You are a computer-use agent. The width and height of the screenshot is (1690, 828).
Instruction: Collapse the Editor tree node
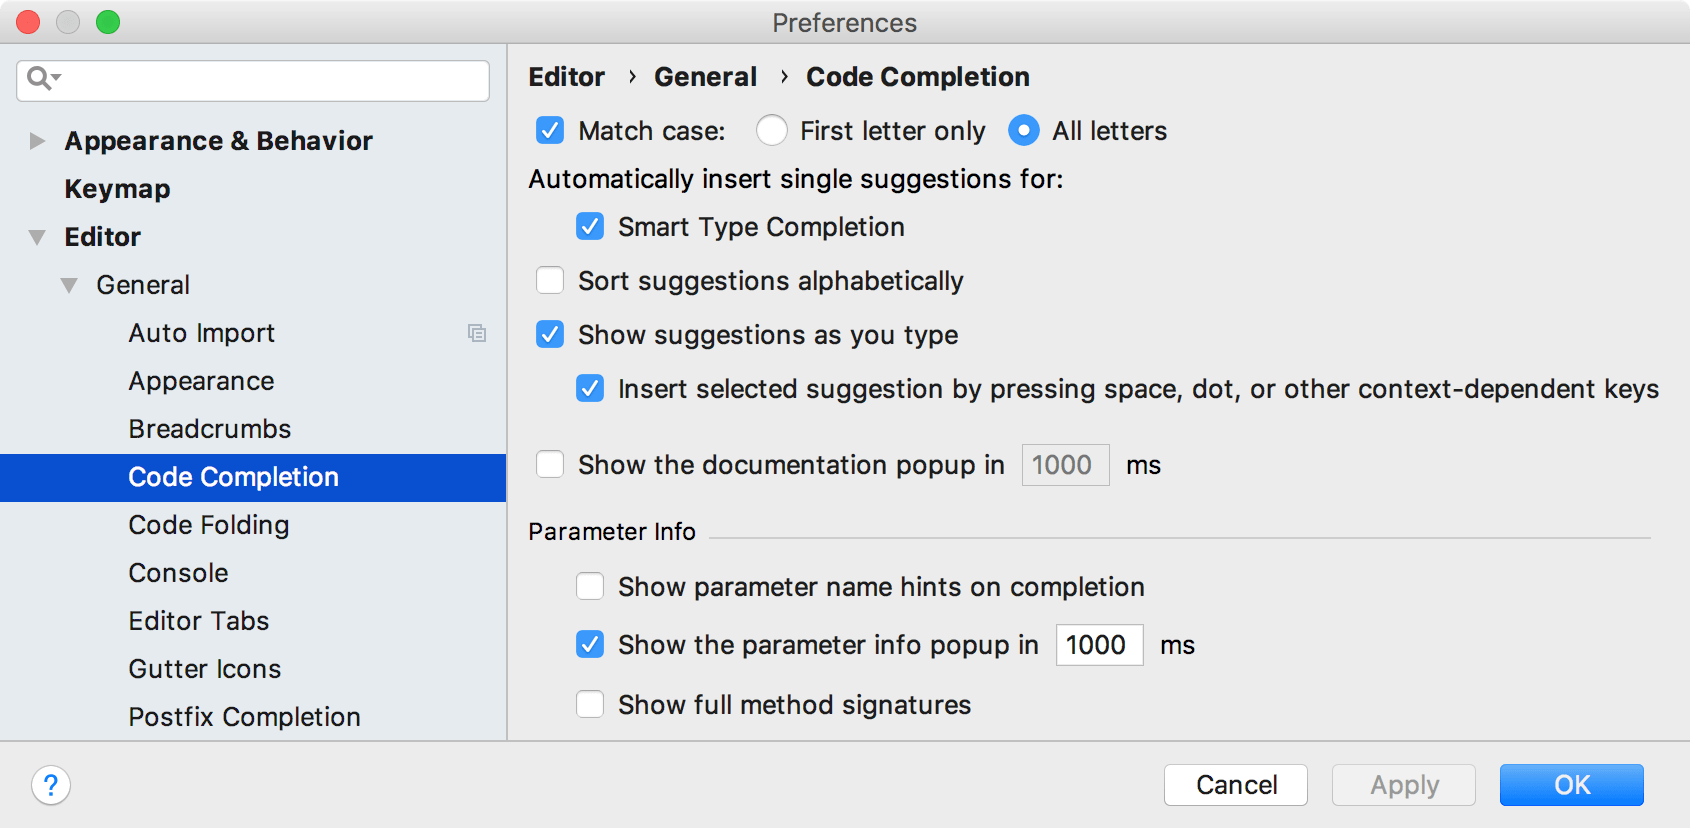point(37,236)
